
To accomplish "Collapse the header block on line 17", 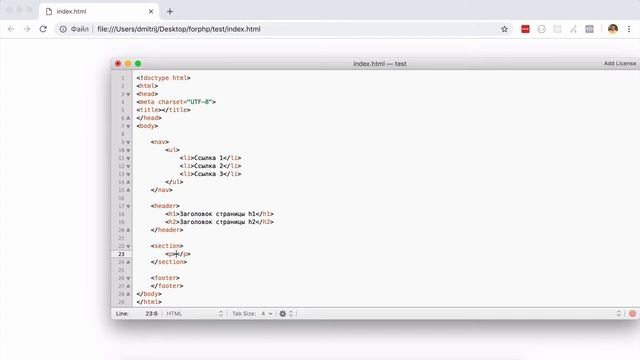I will click(128, 206).
